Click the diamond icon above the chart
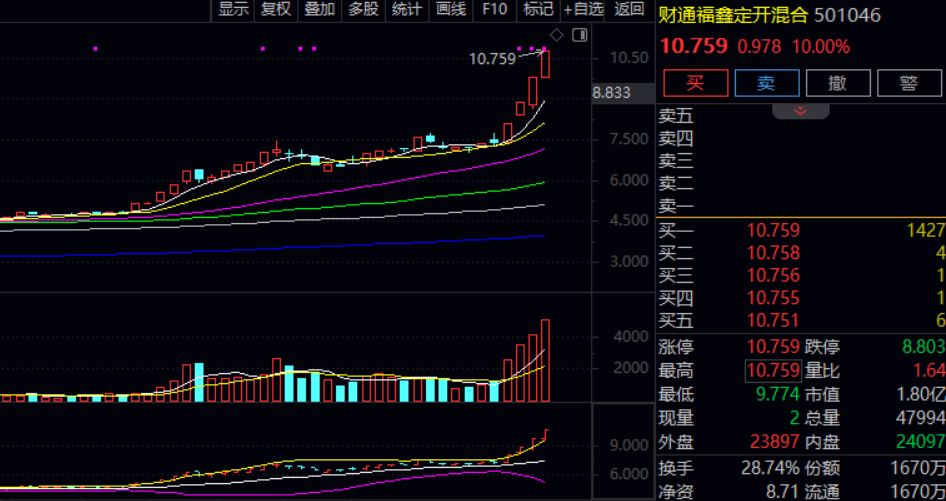 [557, 35]
